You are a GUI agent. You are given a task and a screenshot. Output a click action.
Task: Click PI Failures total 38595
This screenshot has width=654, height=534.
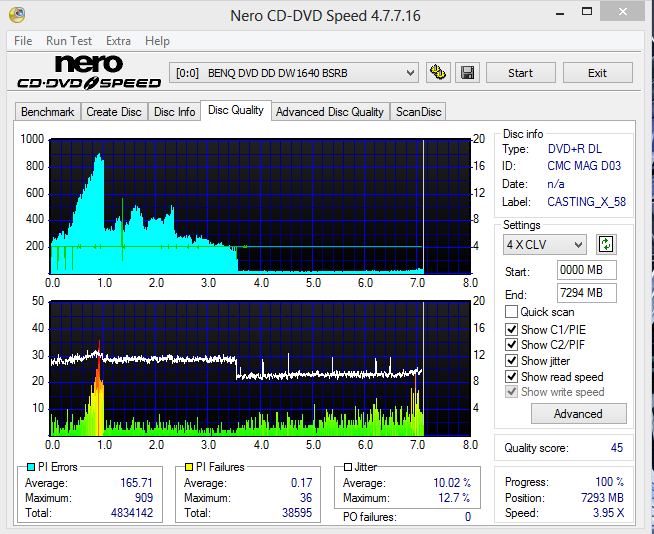[297, 513]
